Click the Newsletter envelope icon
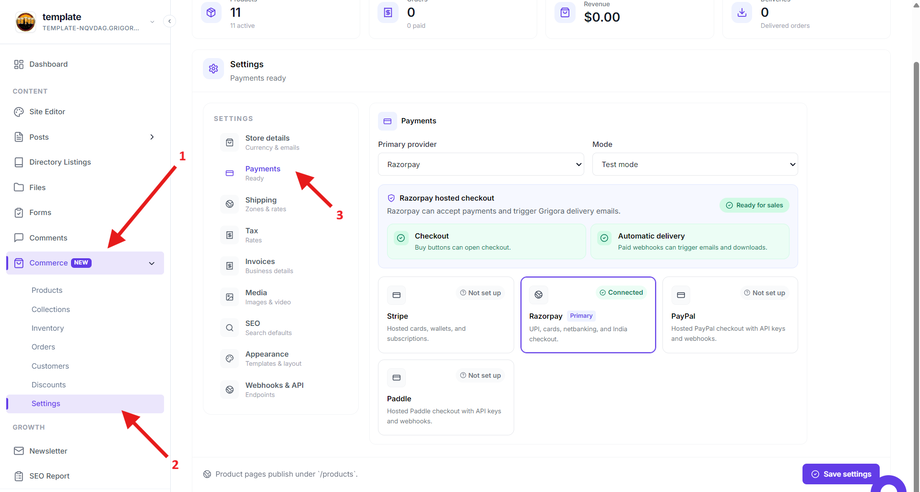 tap(19, 451)
